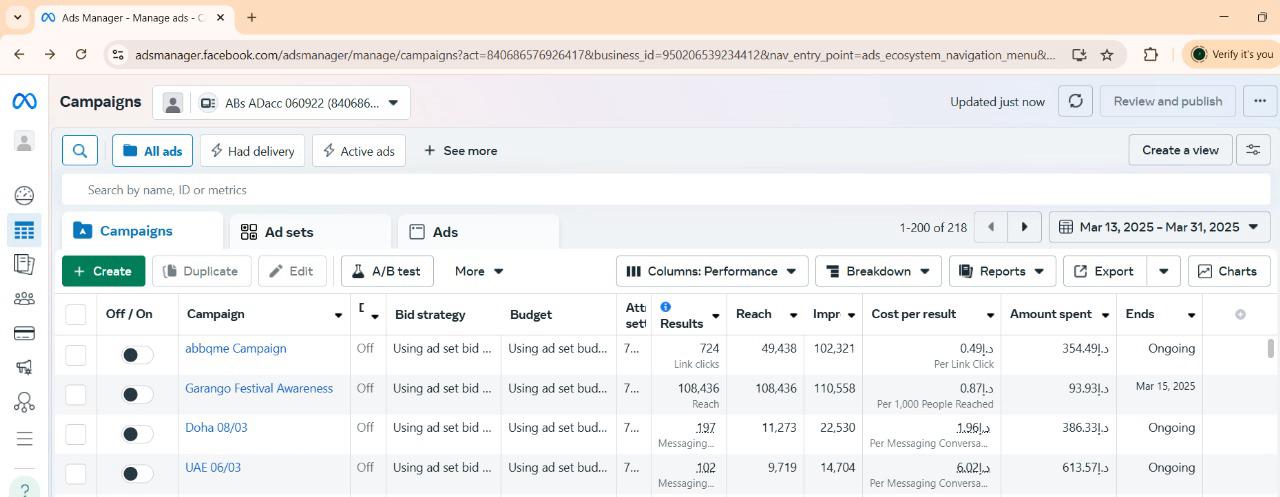Open the Garango Festival Awareness campaign link

click(x=259, y=388)
